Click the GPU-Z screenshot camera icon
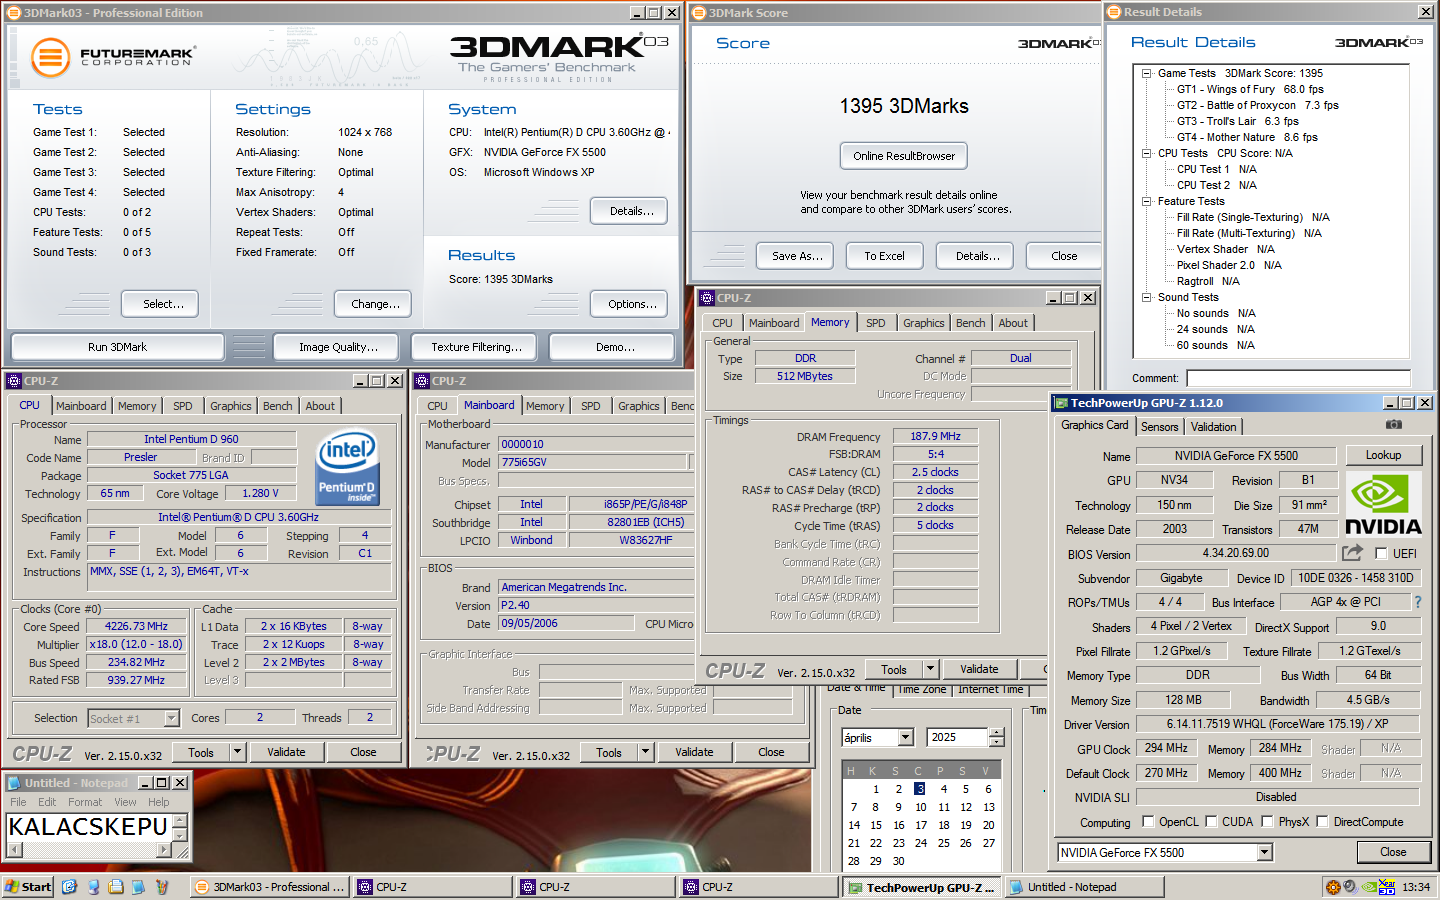Viewport: 1440px width, 900px height. [x=1393, y=425]
